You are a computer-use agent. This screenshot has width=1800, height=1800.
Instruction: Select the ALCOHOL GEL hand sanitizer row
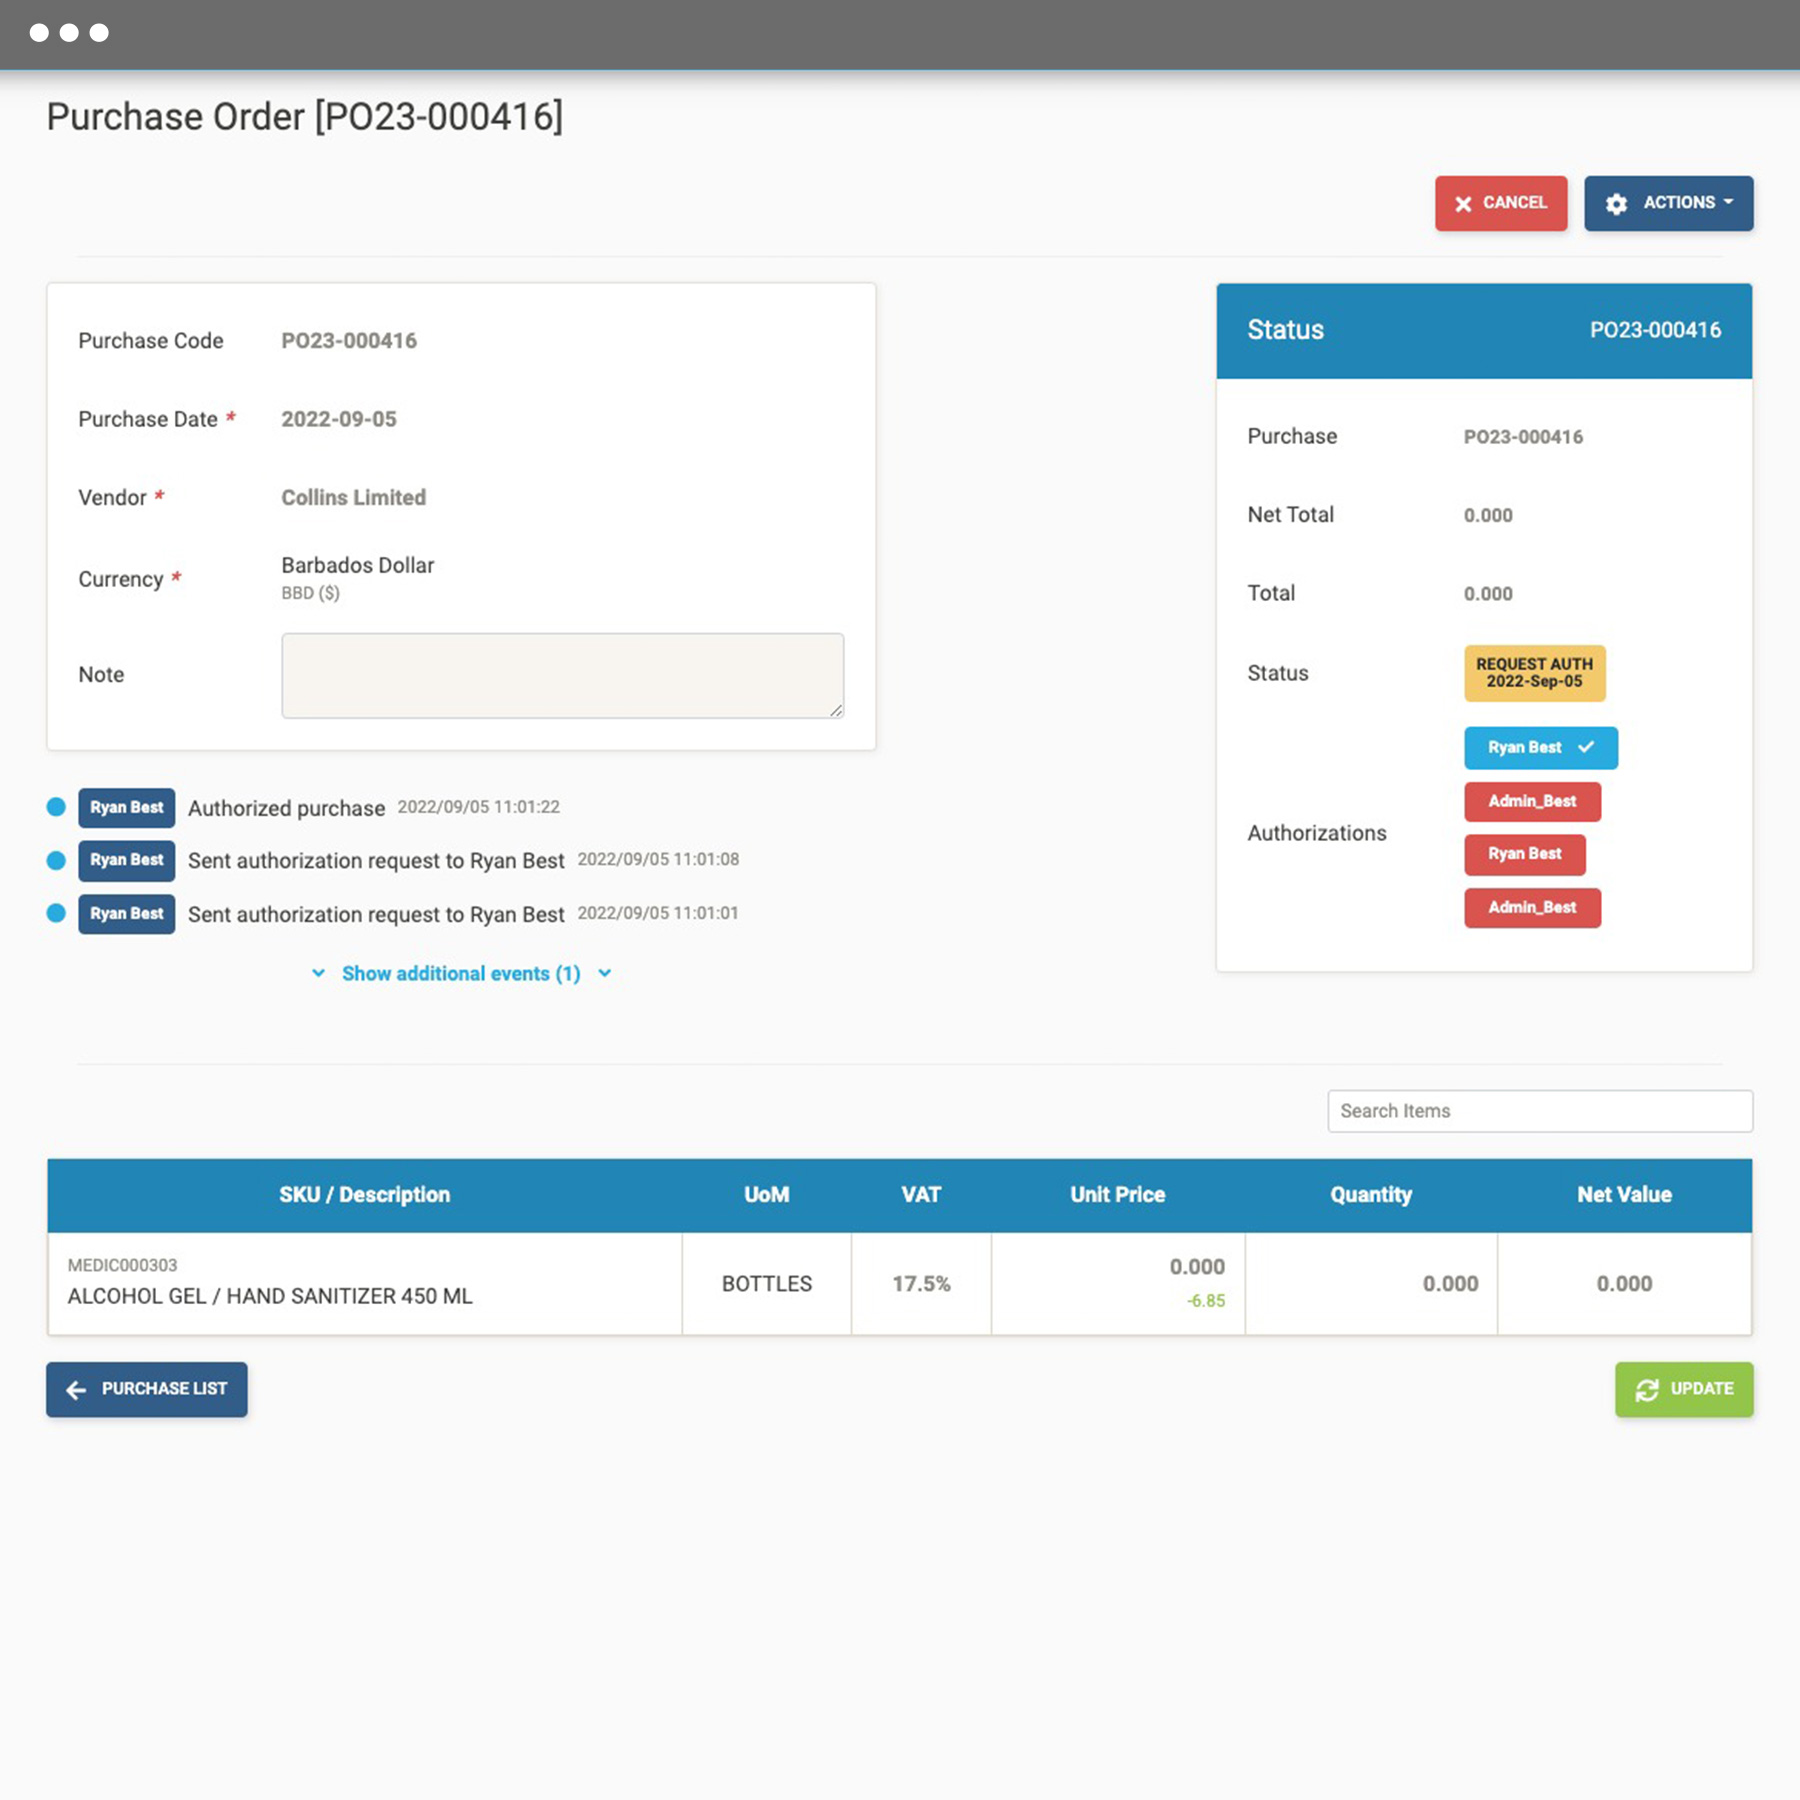[x=365, y=1283]
